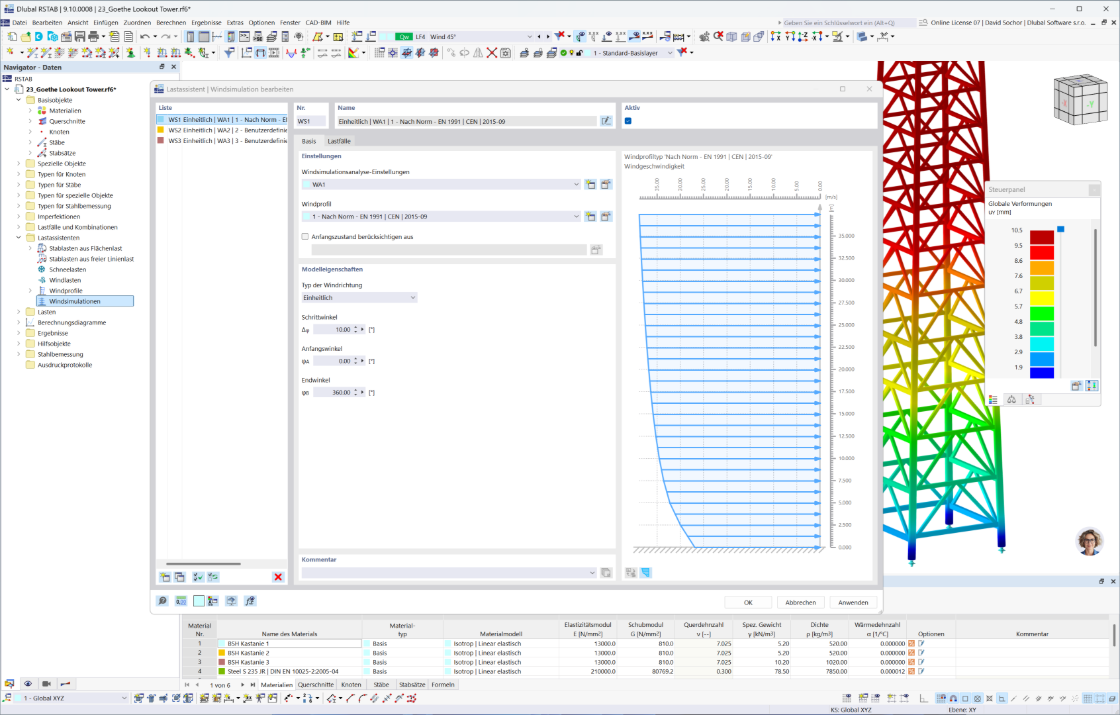This screenshot has width=1120, height=715.
Task: Click the Abbrechen button
Action: (801, 602)
